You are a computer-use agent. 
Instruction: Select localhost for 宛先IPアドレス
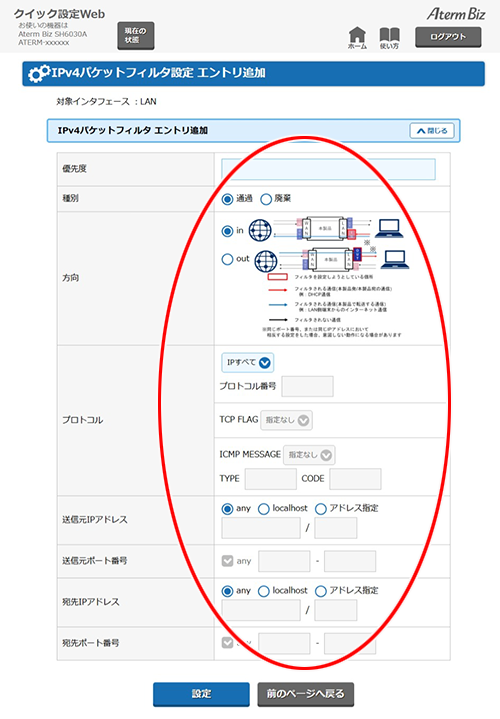click(x=264, y=591)
